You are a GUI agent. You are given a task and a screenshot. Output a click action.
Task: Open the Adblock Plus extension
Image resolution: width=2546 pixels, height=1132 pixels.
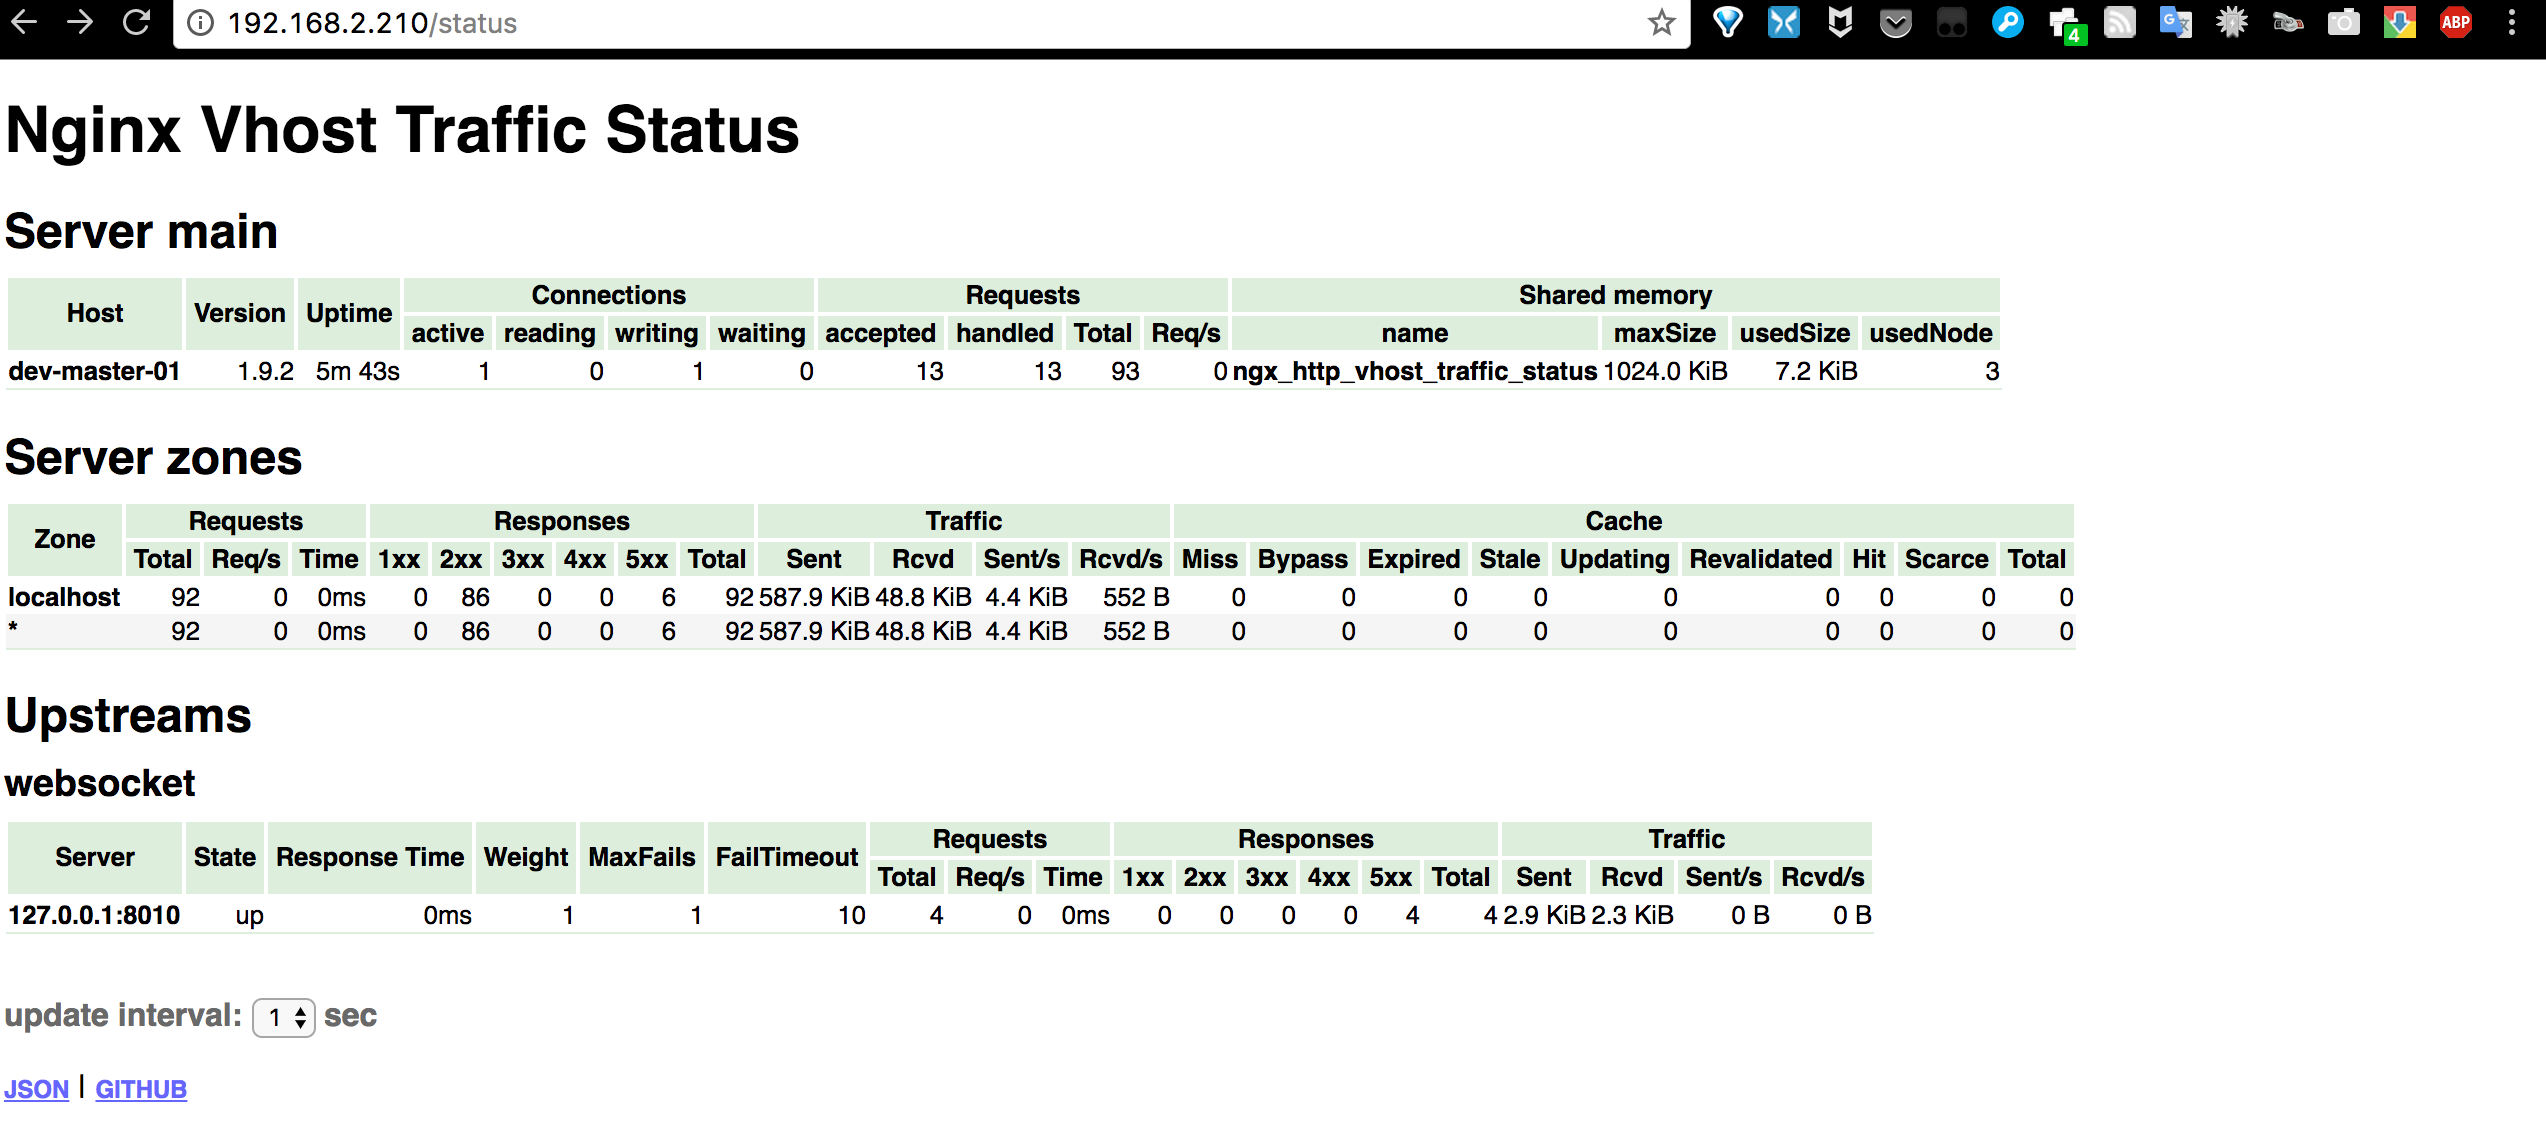[x=2455, y=22]
